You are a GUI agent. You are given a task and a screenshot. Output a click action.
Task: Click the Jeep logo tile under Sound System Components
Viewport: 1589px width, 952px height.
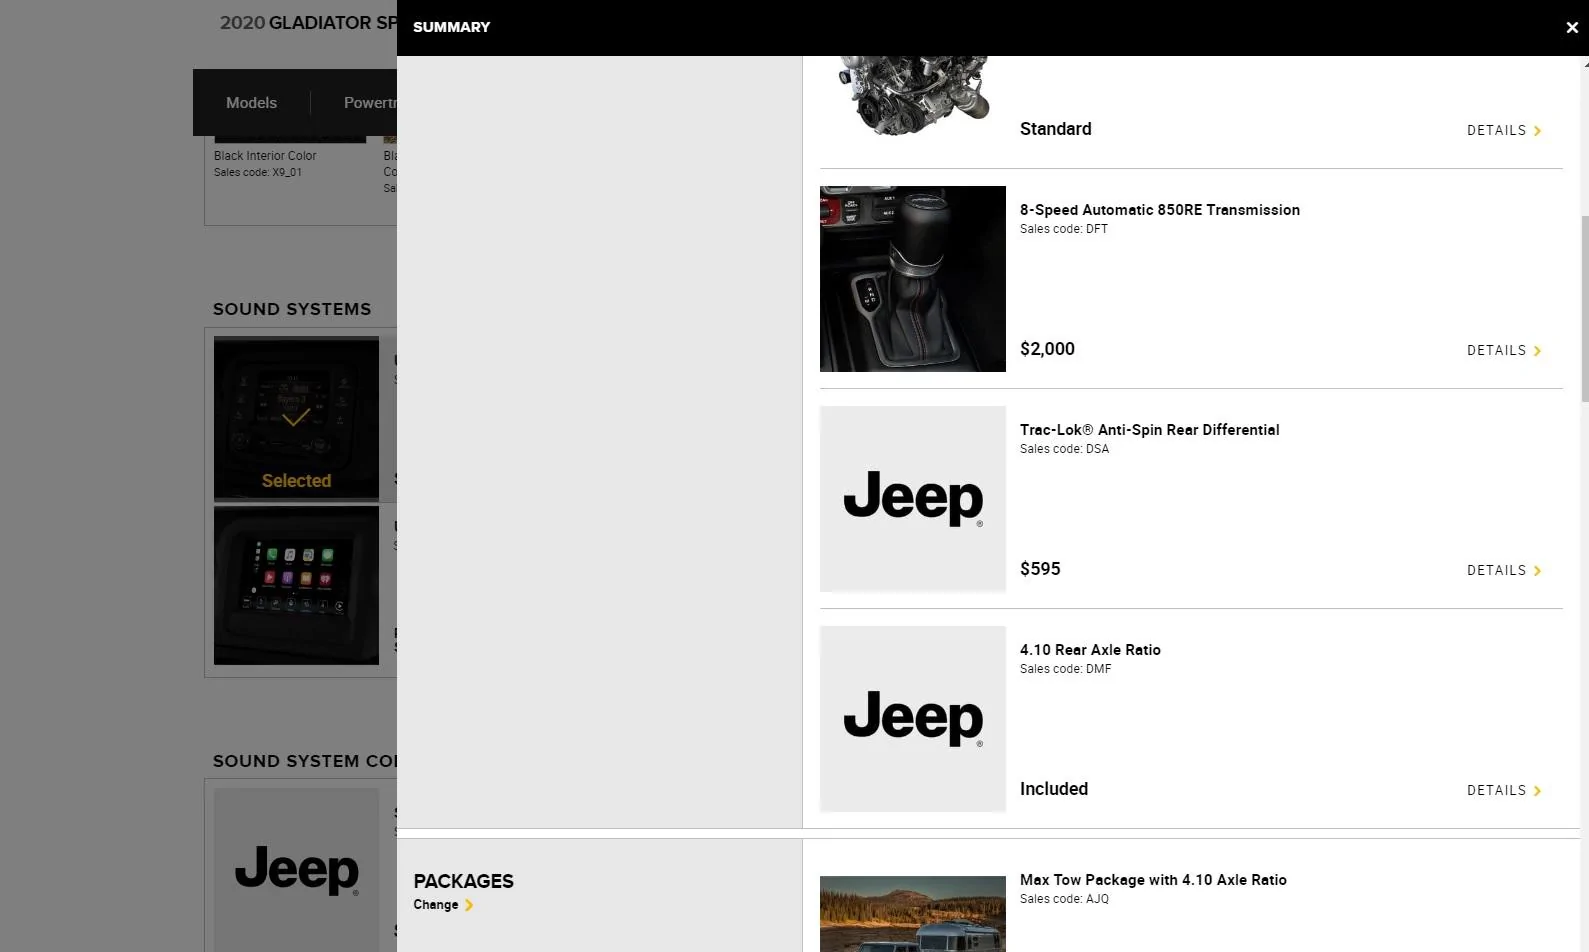(296, 870)
